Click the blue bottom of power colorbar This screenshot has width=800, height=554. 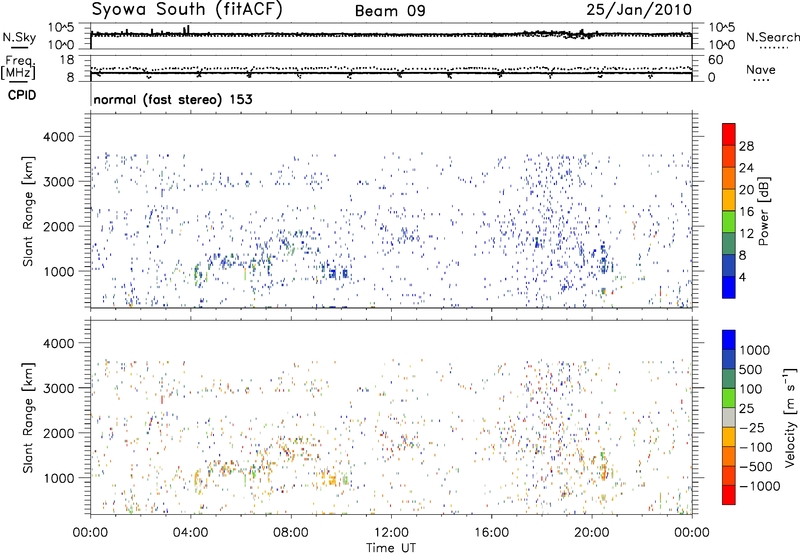pos(729,287)
